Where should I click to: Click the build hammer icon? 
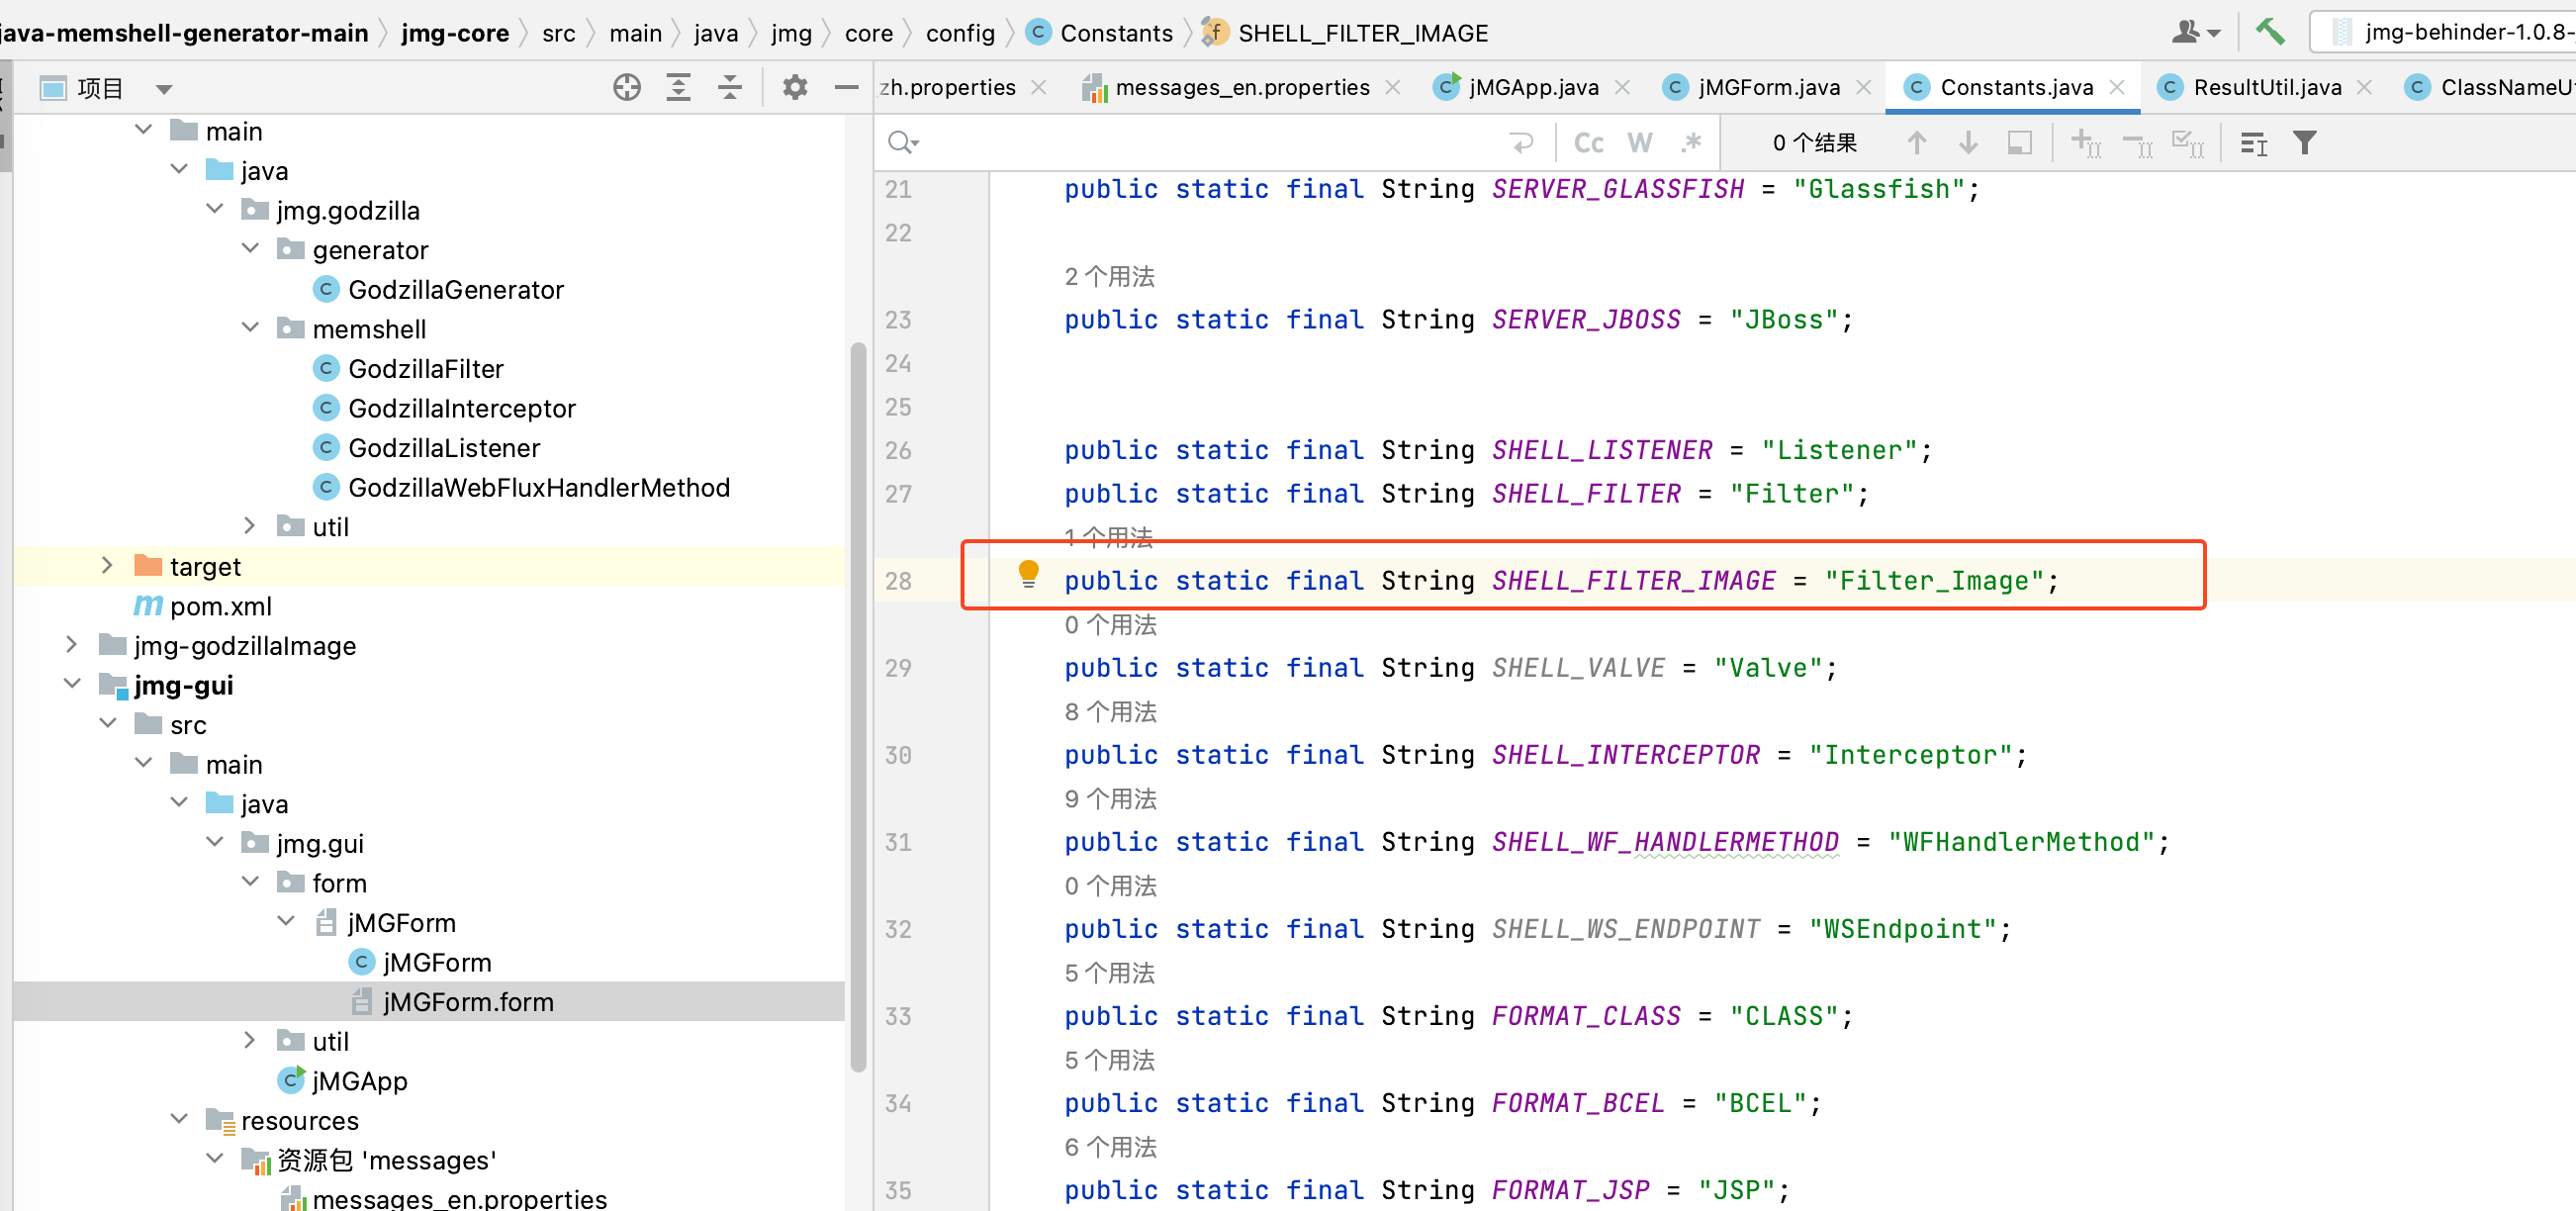tap(2270, 32)
